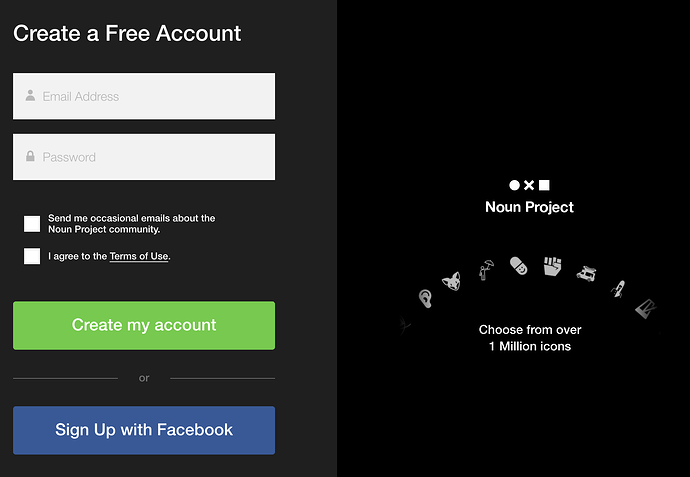690x477 pixels.
Task: Click the smiley pill capsule icon
Action: tap(518, 265)
